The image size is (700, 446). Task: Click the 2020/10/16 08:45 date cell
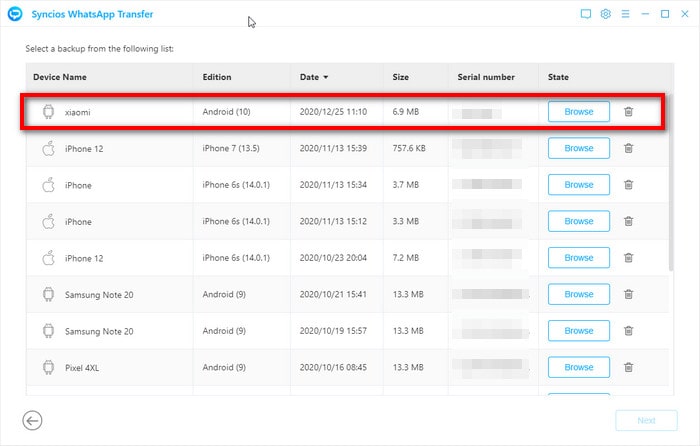(x=333, y=367)
